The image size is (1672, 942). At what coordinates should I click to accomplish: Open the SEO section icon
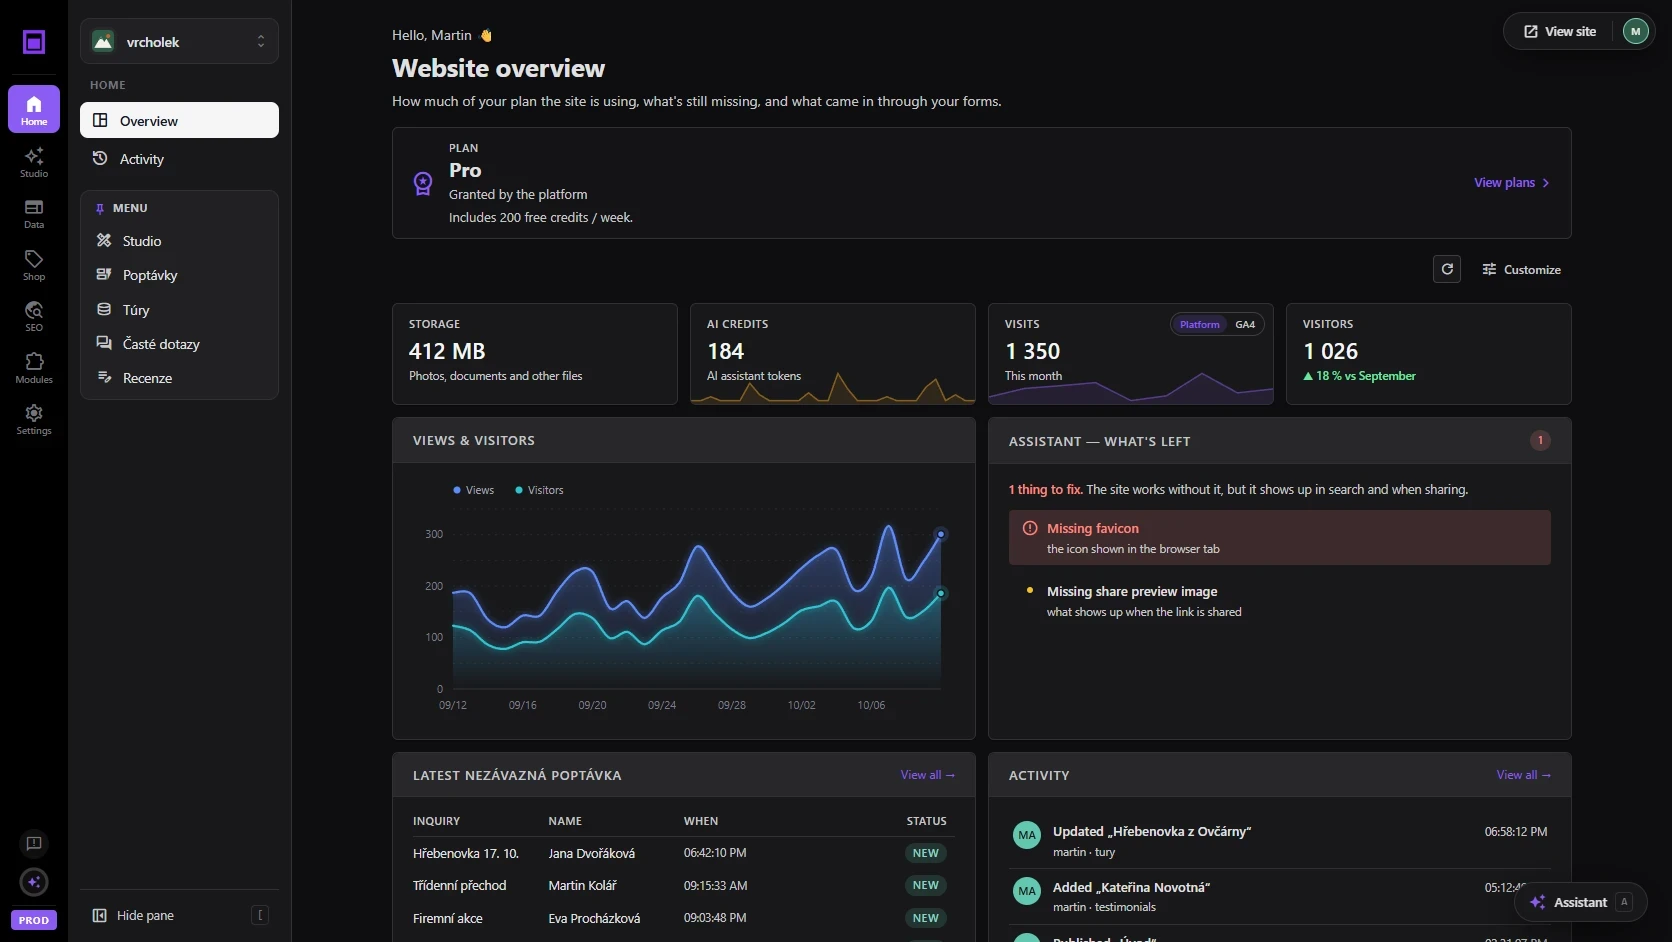click(34, 316)
